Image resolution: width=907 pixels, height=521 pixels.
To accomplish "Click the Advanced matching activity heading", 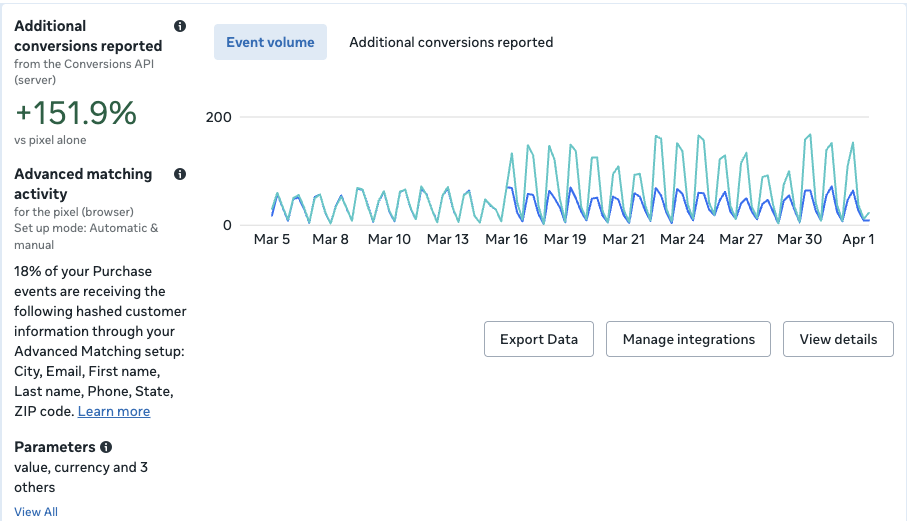I will (83, 184).
